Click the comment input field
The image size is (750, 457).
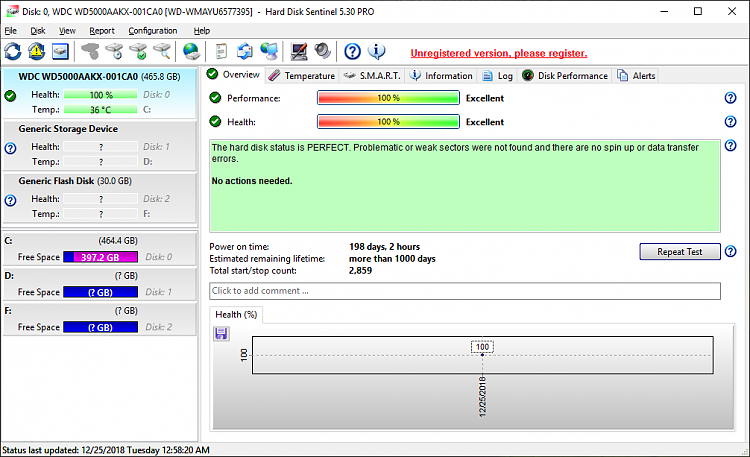coord(465,291)
